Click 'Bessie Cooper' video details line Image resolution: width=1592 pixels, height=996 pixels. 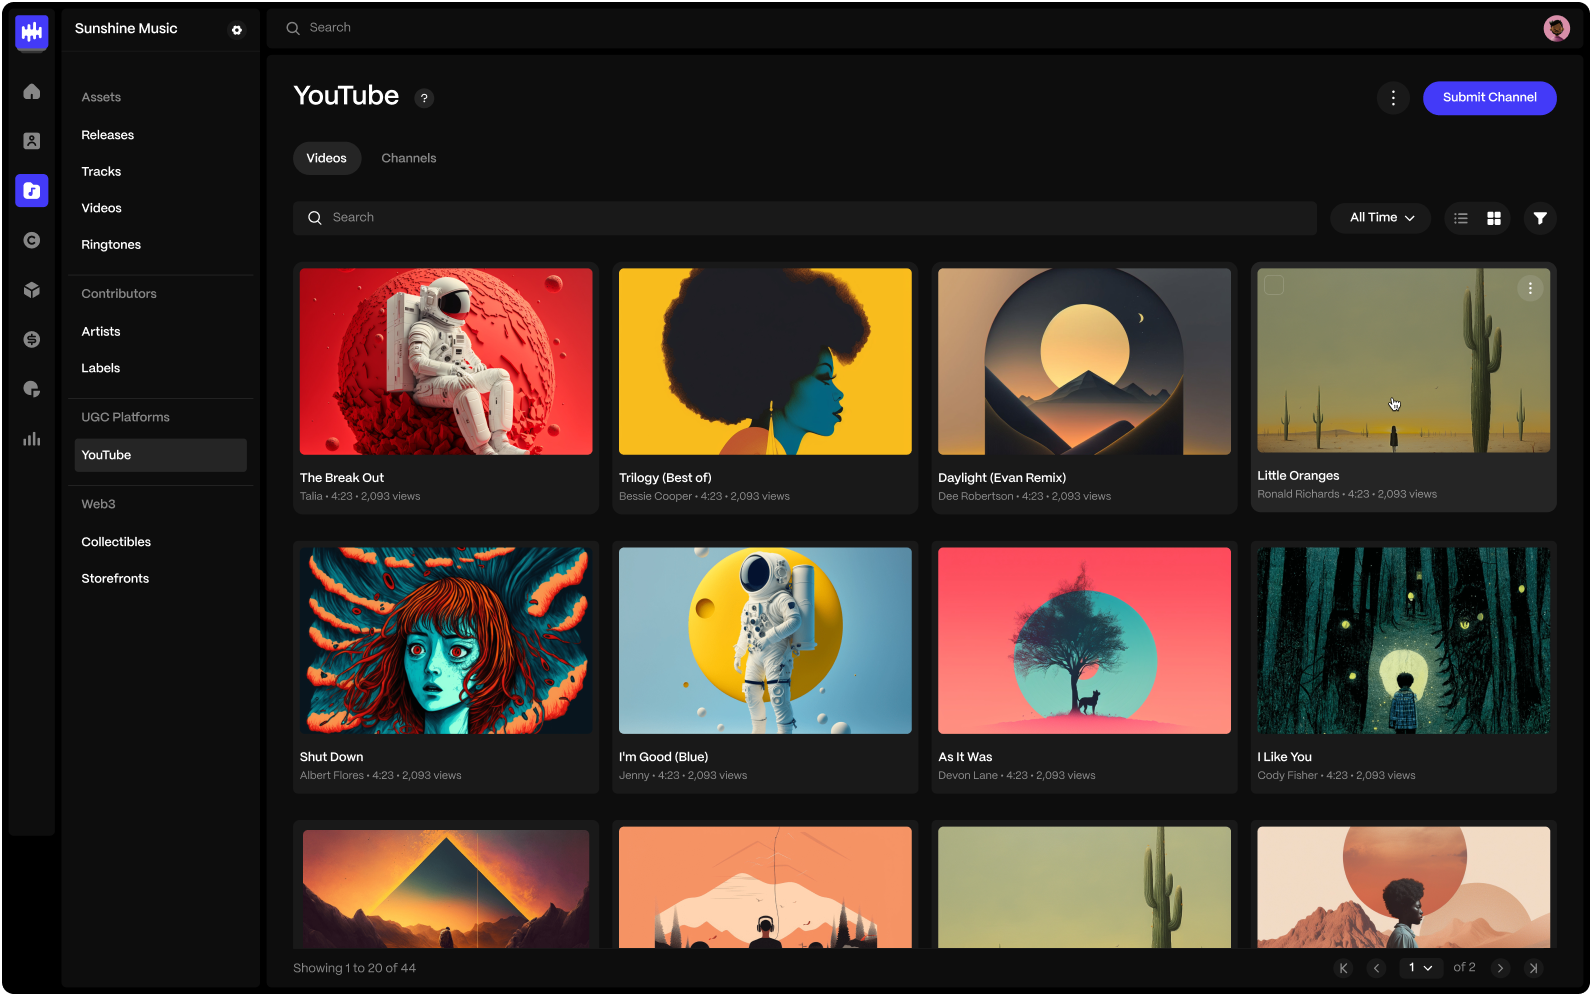tap(704, 497)
